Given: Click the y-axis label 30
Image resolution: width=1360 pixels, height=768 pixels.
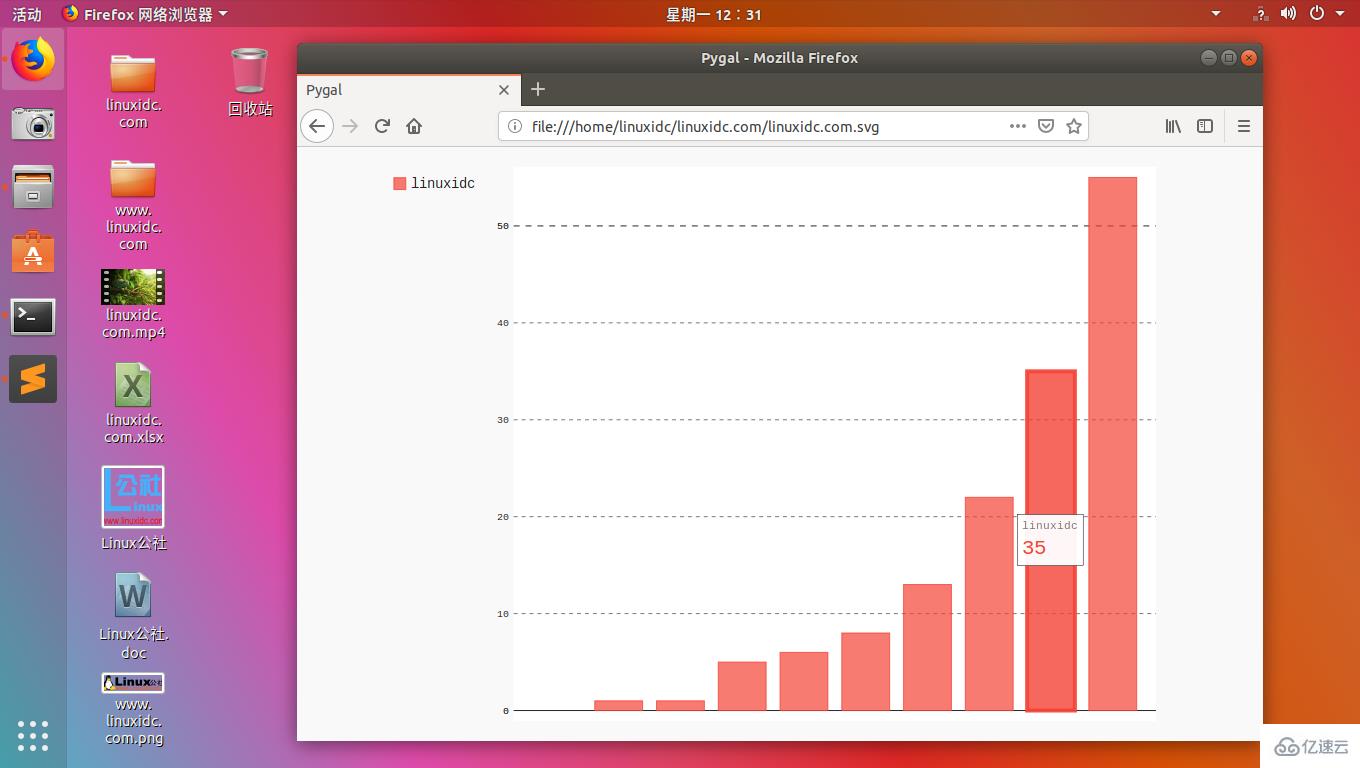Looking at the screenshot, I should click(x=503, y=420).
